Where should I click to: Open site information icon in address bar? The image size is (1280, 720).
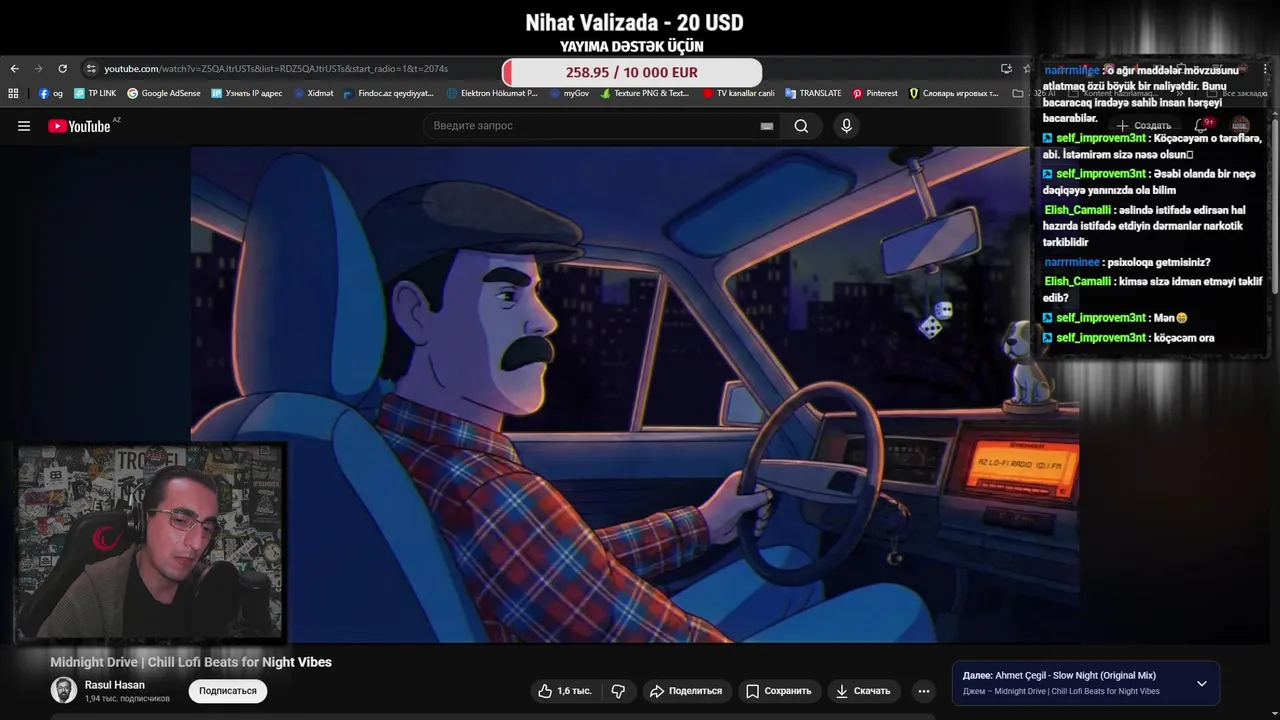pyautogui.click(x=91, y=69)
